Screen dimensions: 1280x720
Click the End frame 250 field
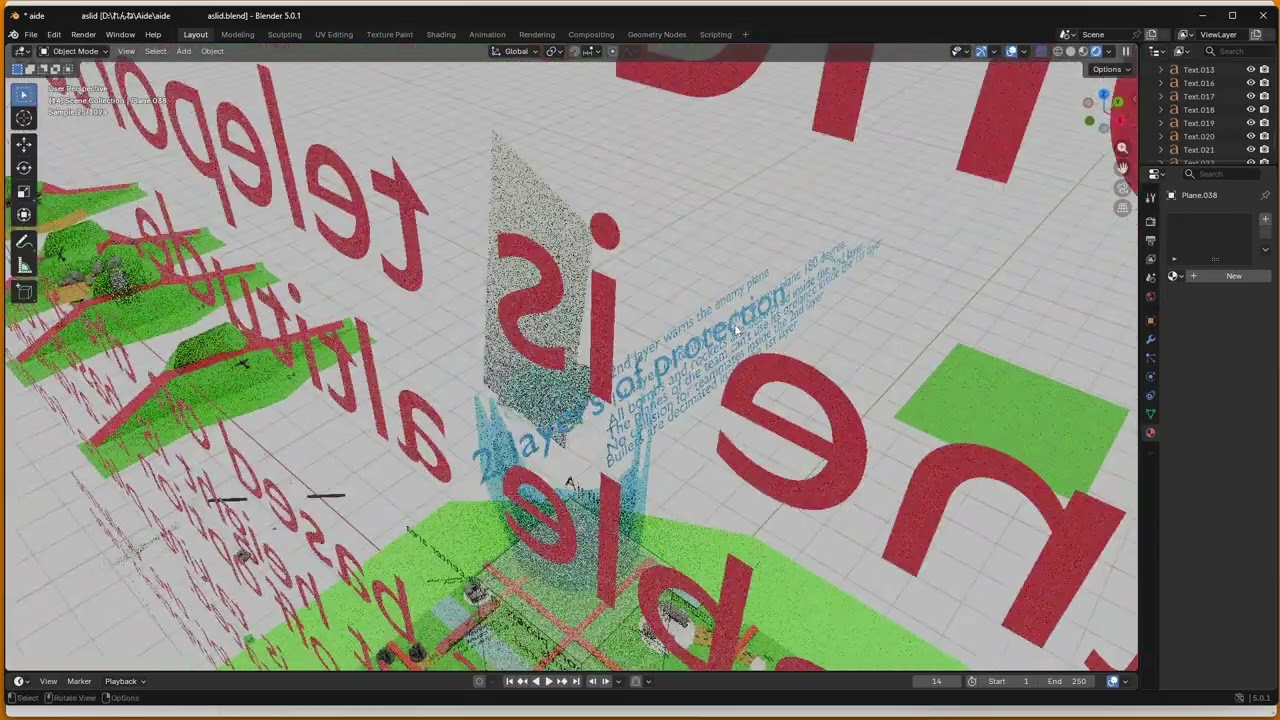click(x=1067, y=681)
